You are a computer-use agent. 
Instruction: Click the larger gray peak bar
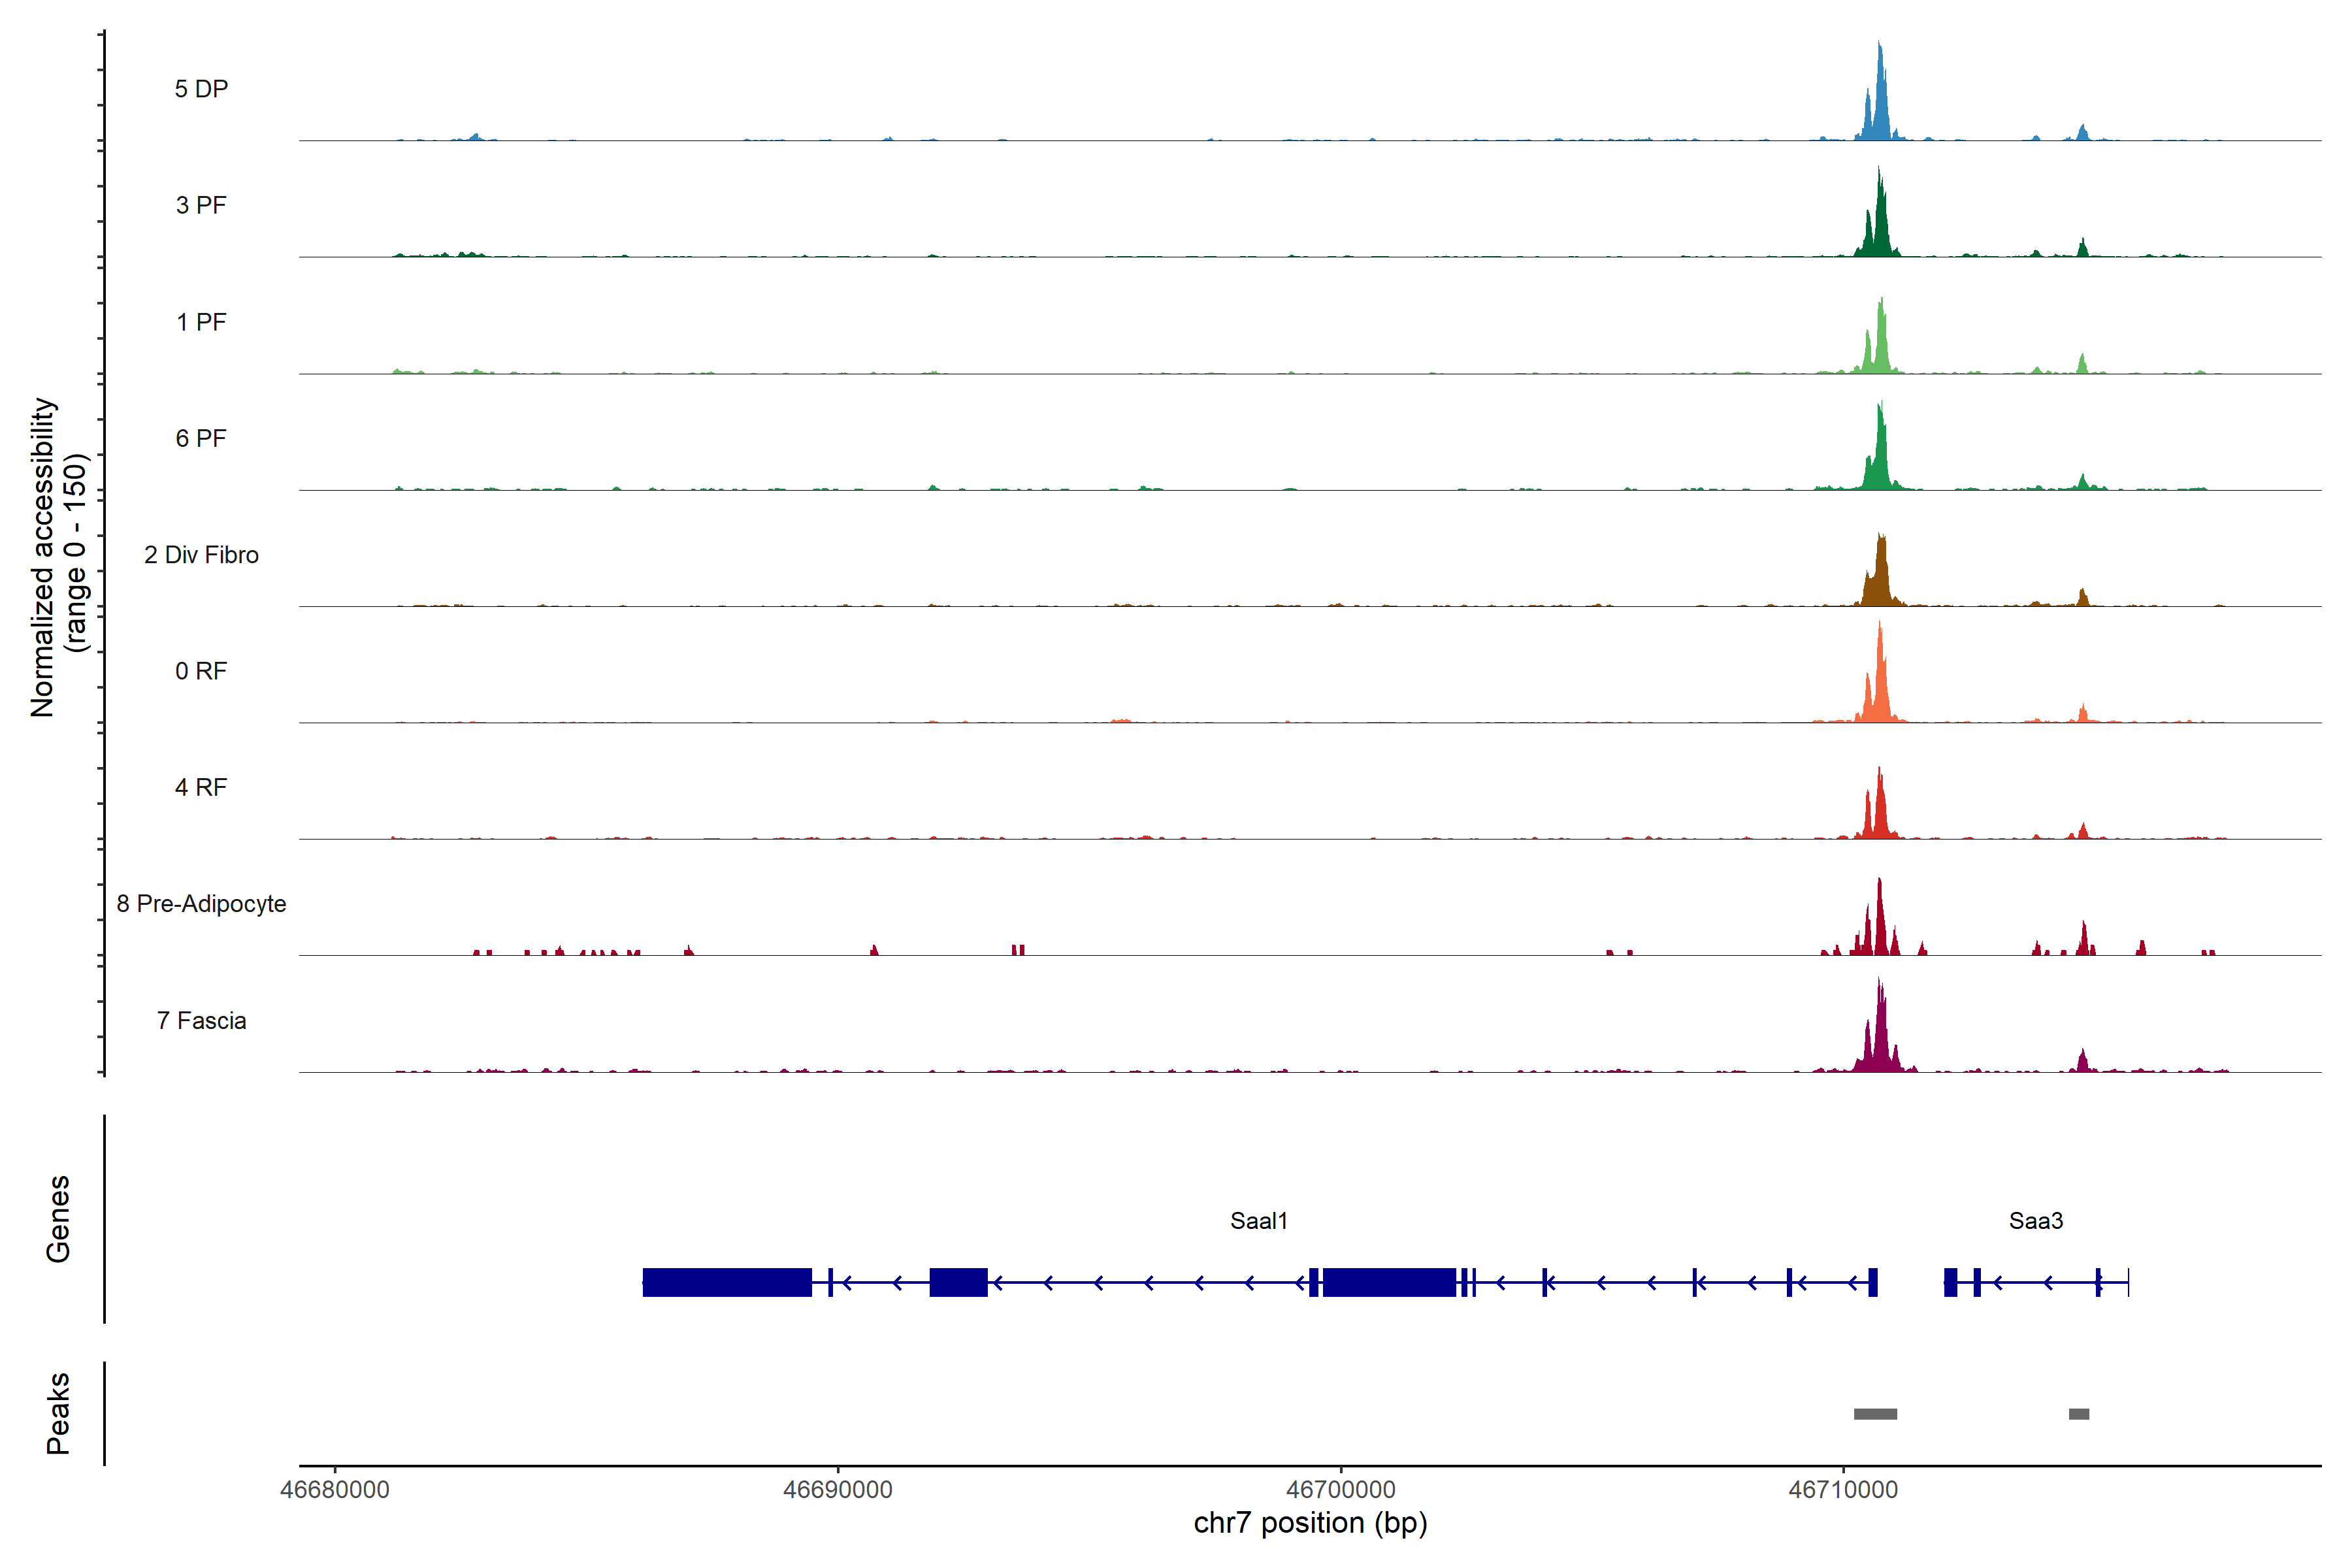[x=1875, y=1414]
